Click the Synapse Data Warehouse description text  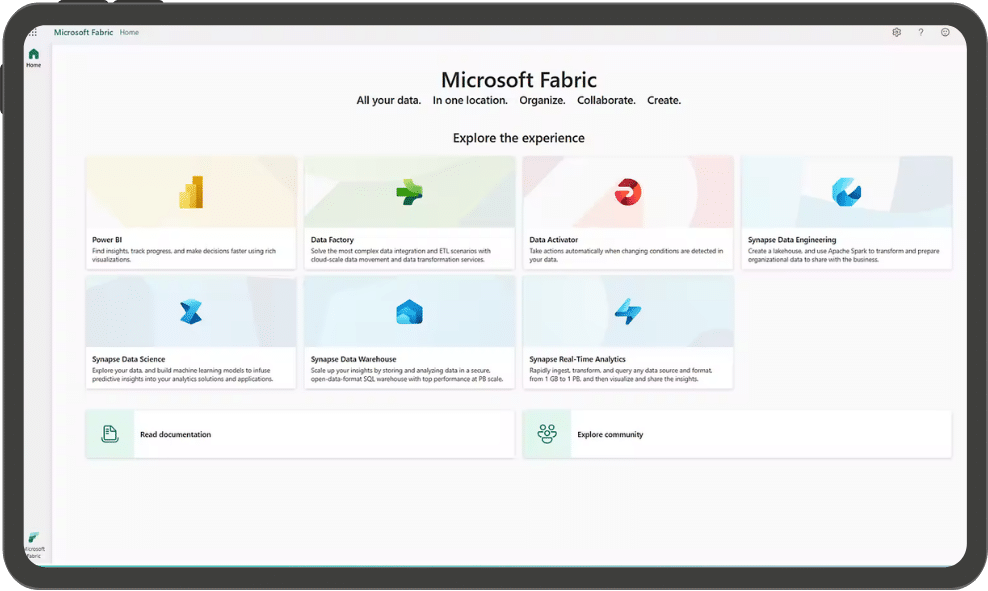407,375
